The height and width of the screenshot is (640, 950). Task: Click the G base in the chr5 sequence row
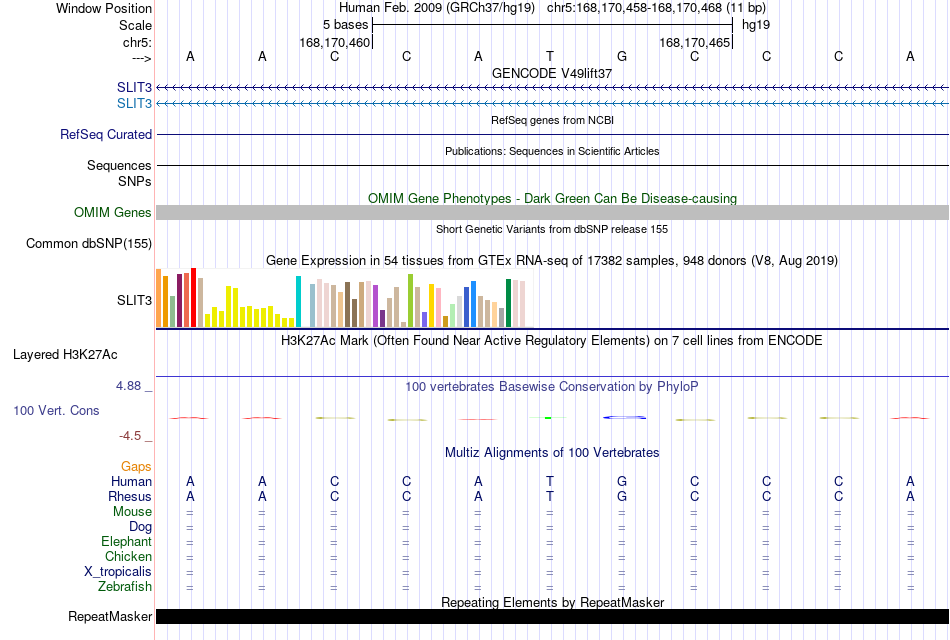(622, 56)
